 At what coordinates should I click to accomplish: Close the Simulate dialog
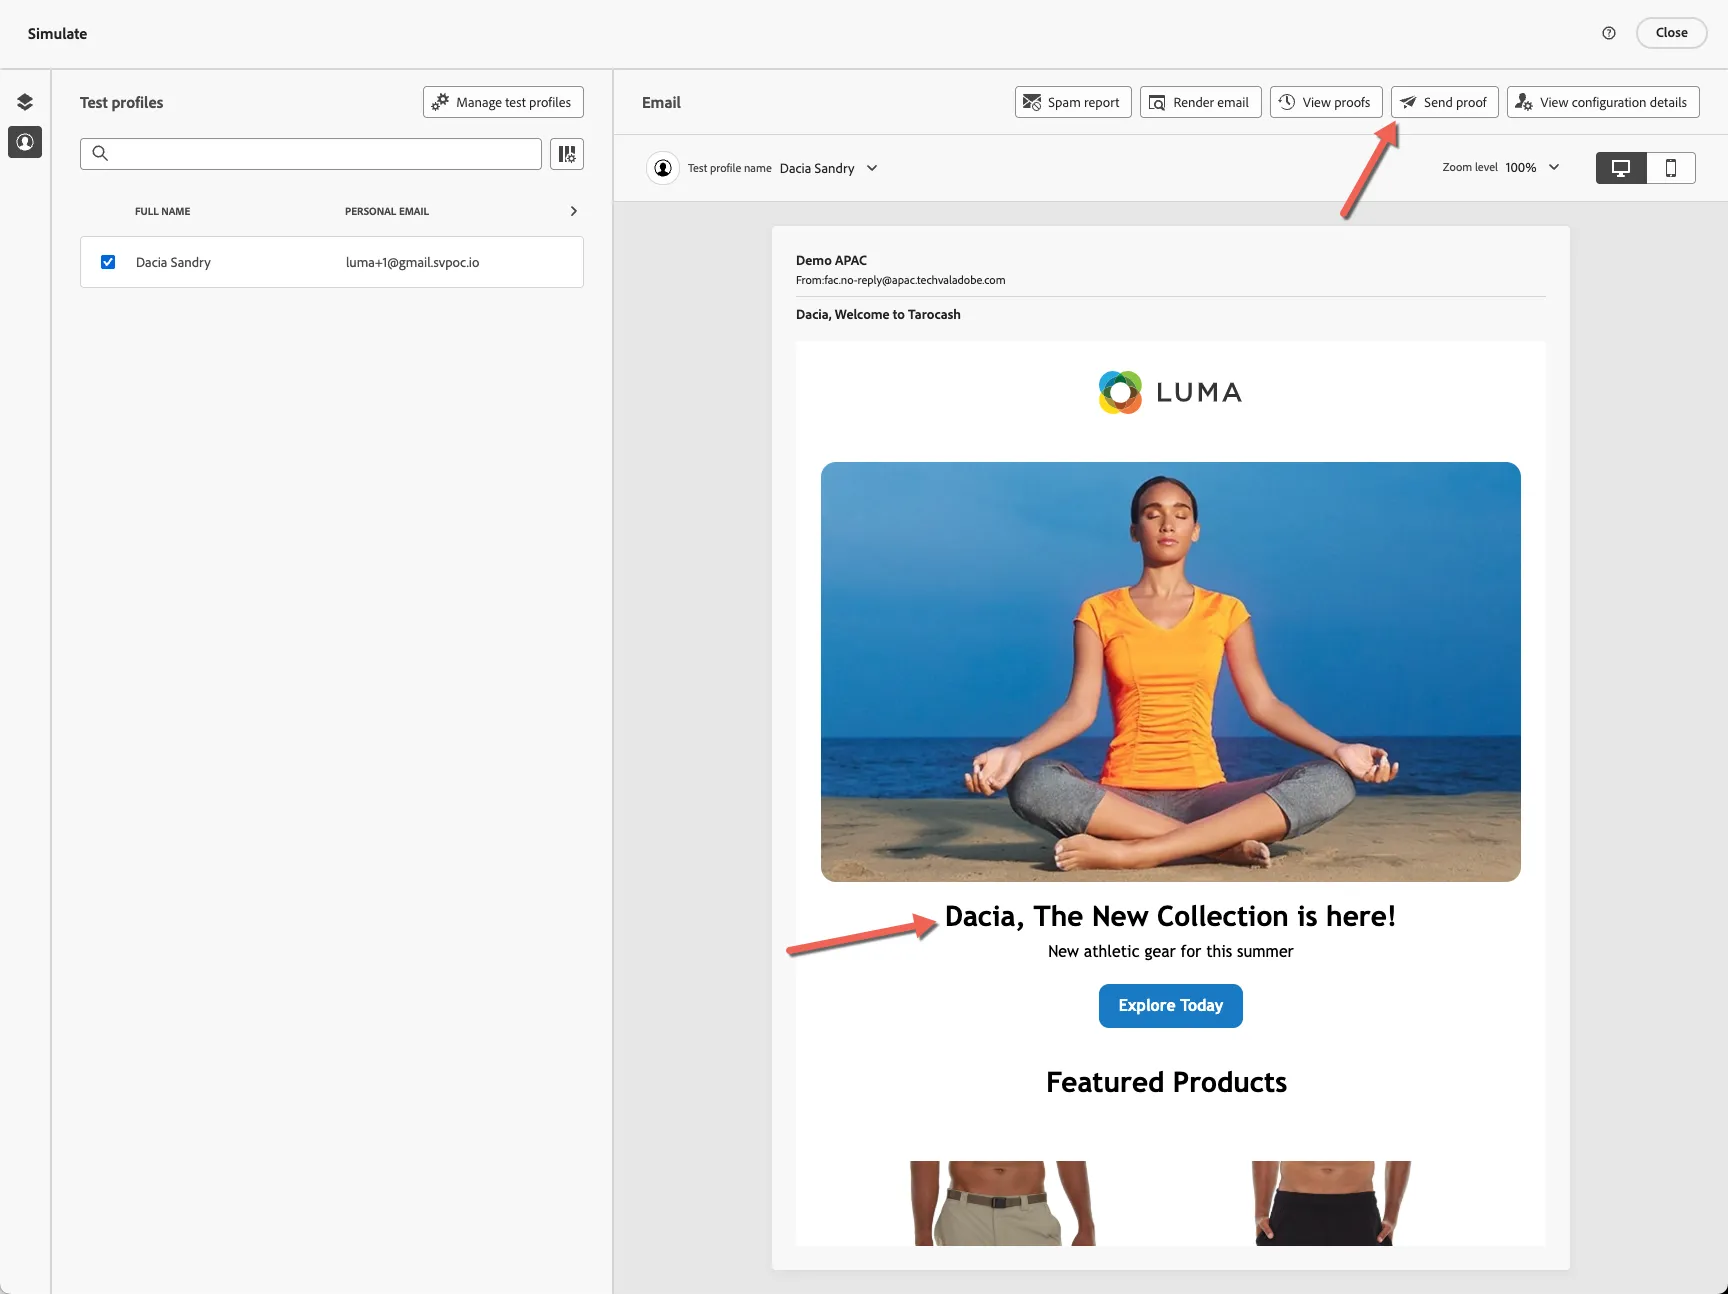coord(1671,33)
